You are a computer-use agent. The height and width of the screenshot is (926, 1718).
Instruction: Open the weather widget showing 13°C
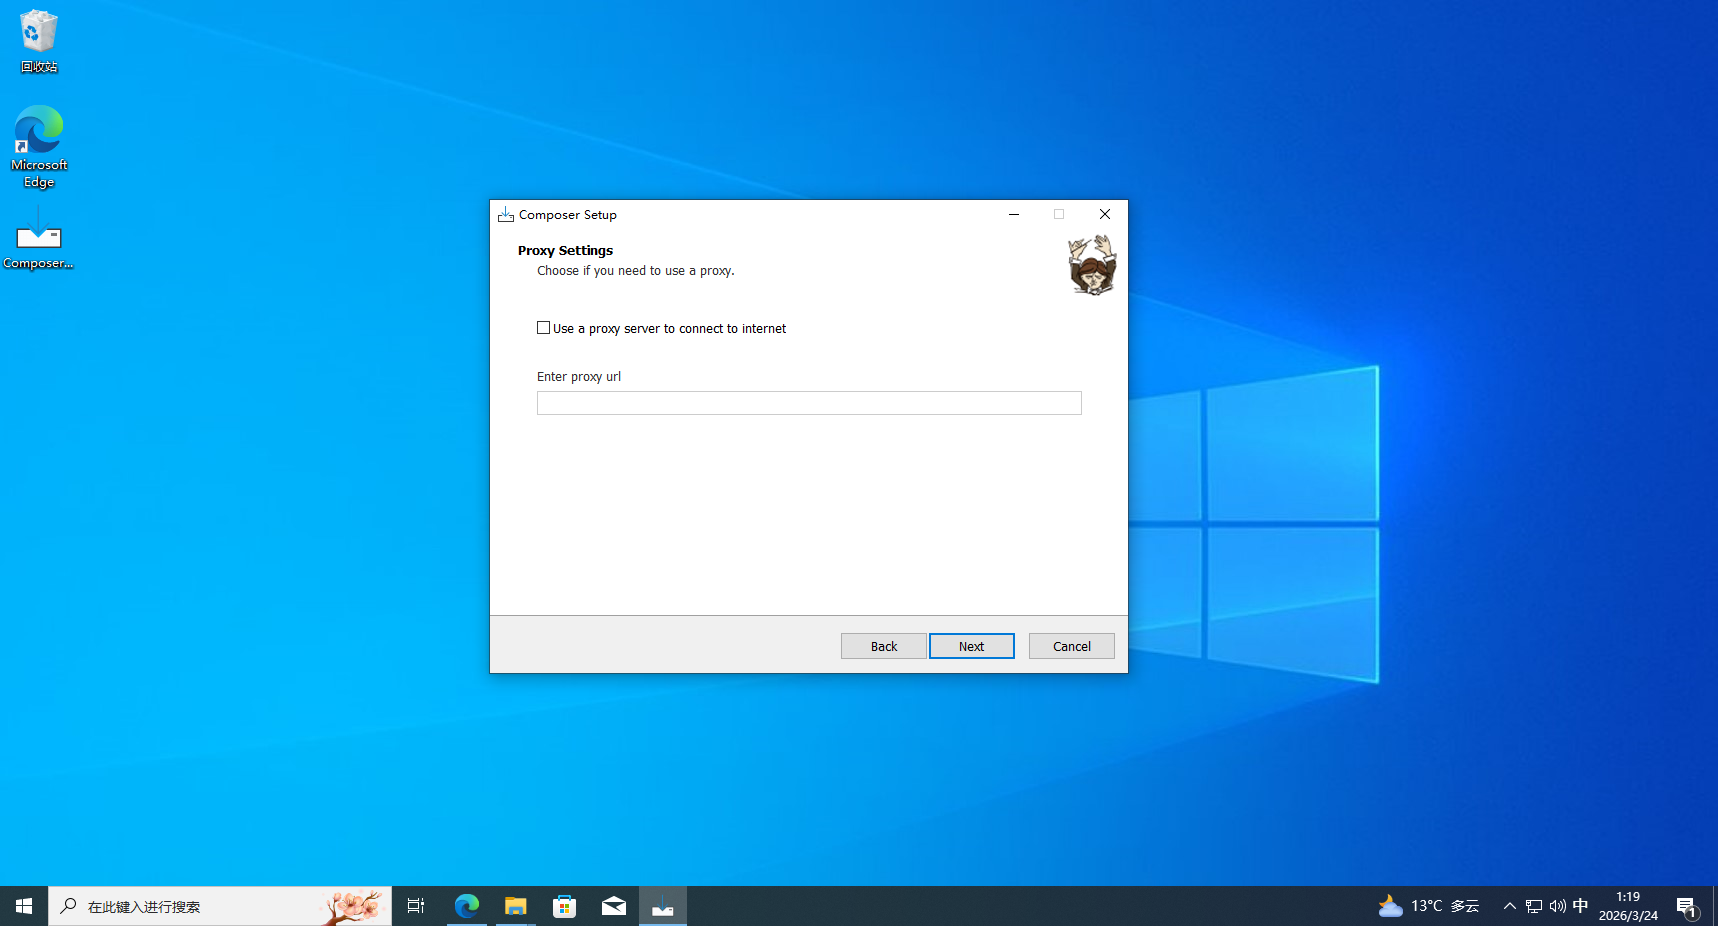[x=1428, y=906]
